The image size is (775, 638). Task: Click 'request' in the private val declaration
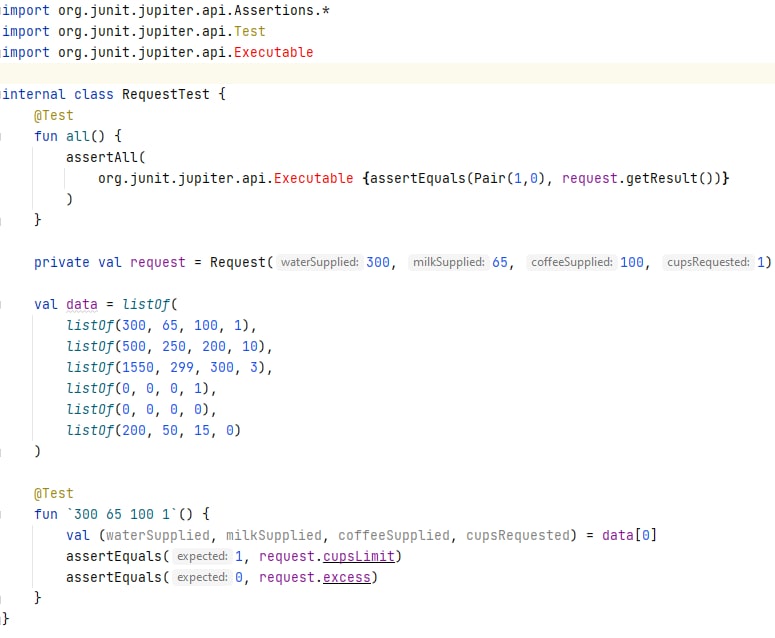158,262
